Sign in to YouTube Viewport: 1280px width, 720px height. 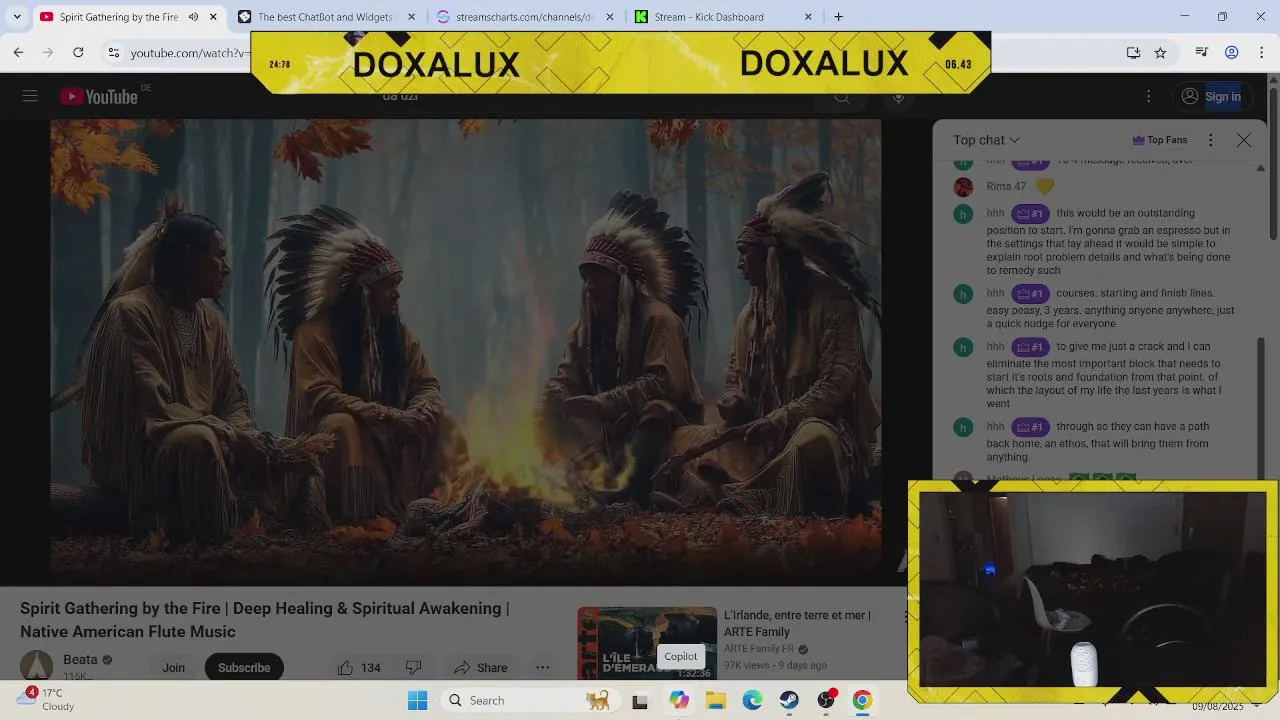1210,96
